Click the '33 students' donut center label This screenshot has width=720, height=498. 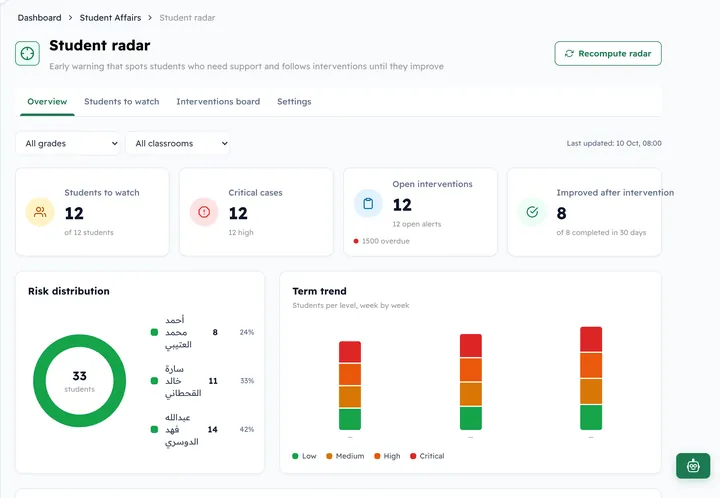(x=79, y=381)
